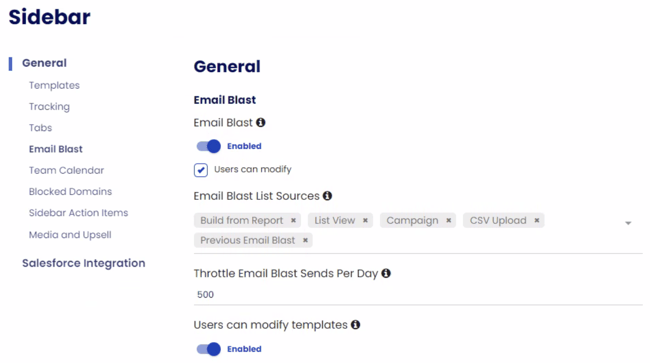
Task: Open the Templates sidebar section
Action: [54, 85]
